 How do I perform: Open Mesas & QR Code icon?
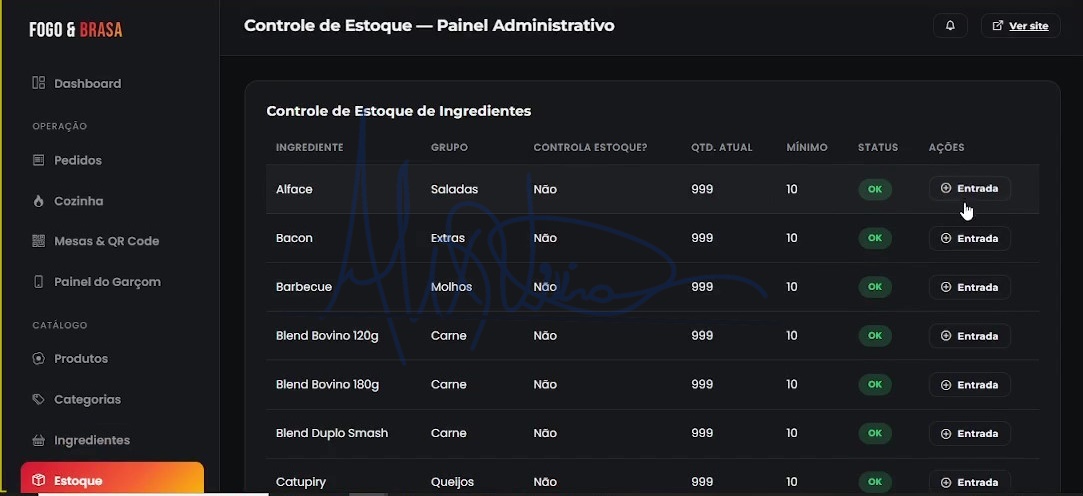click(x=39, y=241)
